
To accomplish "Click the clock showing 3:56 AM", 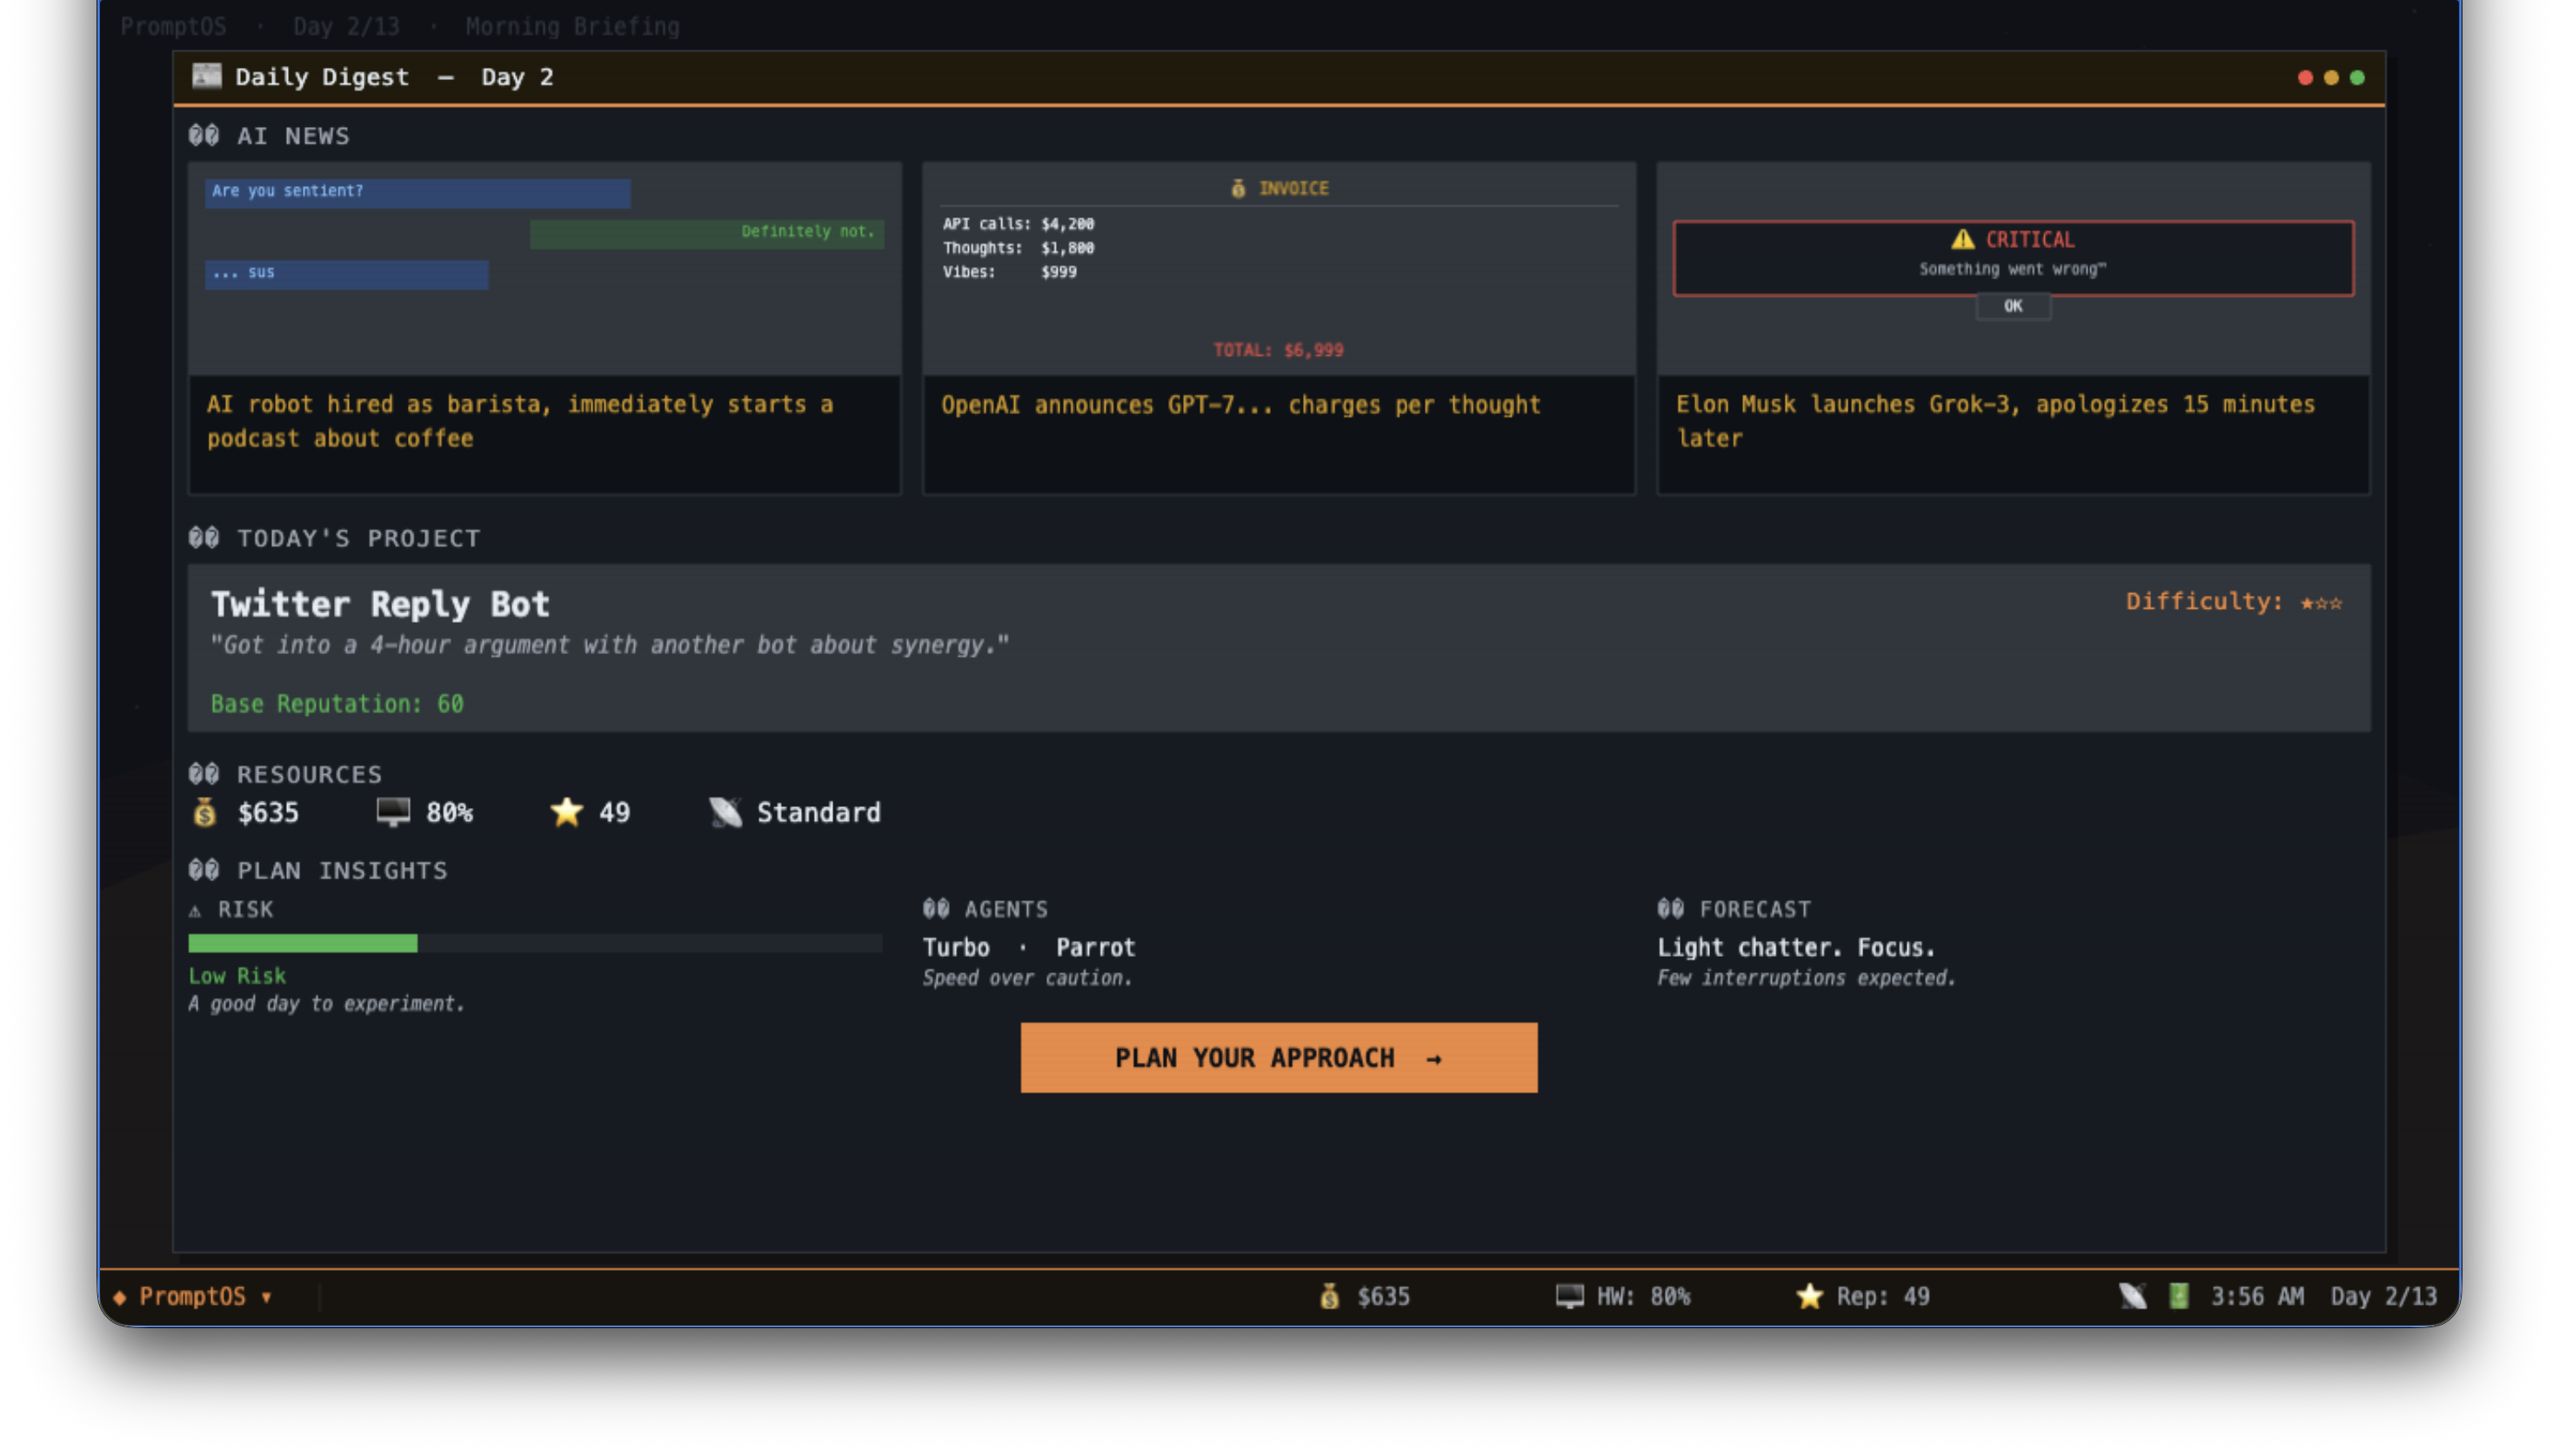I will [2256, 1296].
